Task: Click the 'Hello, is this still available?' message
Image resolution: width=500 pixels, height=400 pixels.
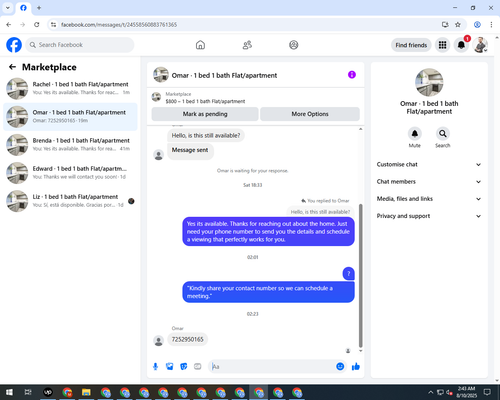Action: click(206, 135)
